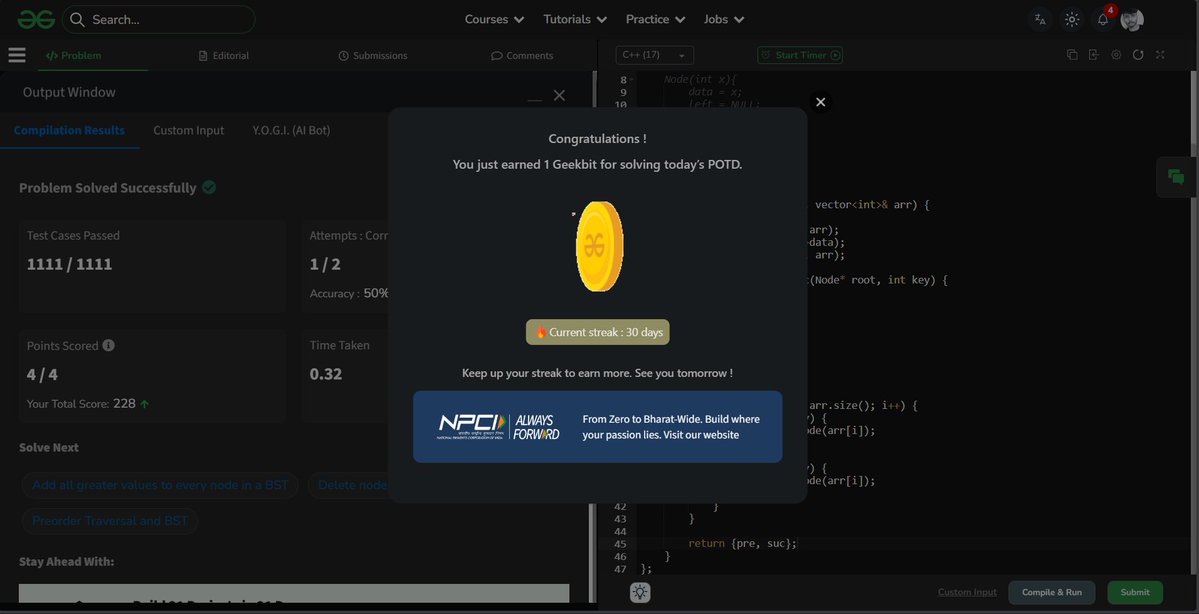1199x614 pixels.
Task: Click the 'Solve Next' heading
Action: click(x=49, y=447)
